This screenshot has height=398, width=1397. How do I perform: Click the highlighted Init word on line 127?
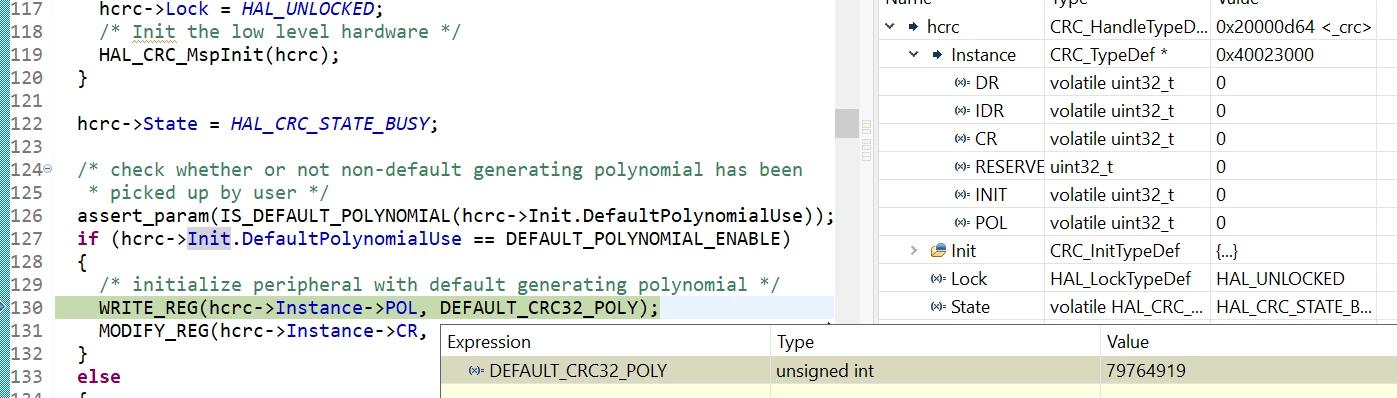click(209, 239)
